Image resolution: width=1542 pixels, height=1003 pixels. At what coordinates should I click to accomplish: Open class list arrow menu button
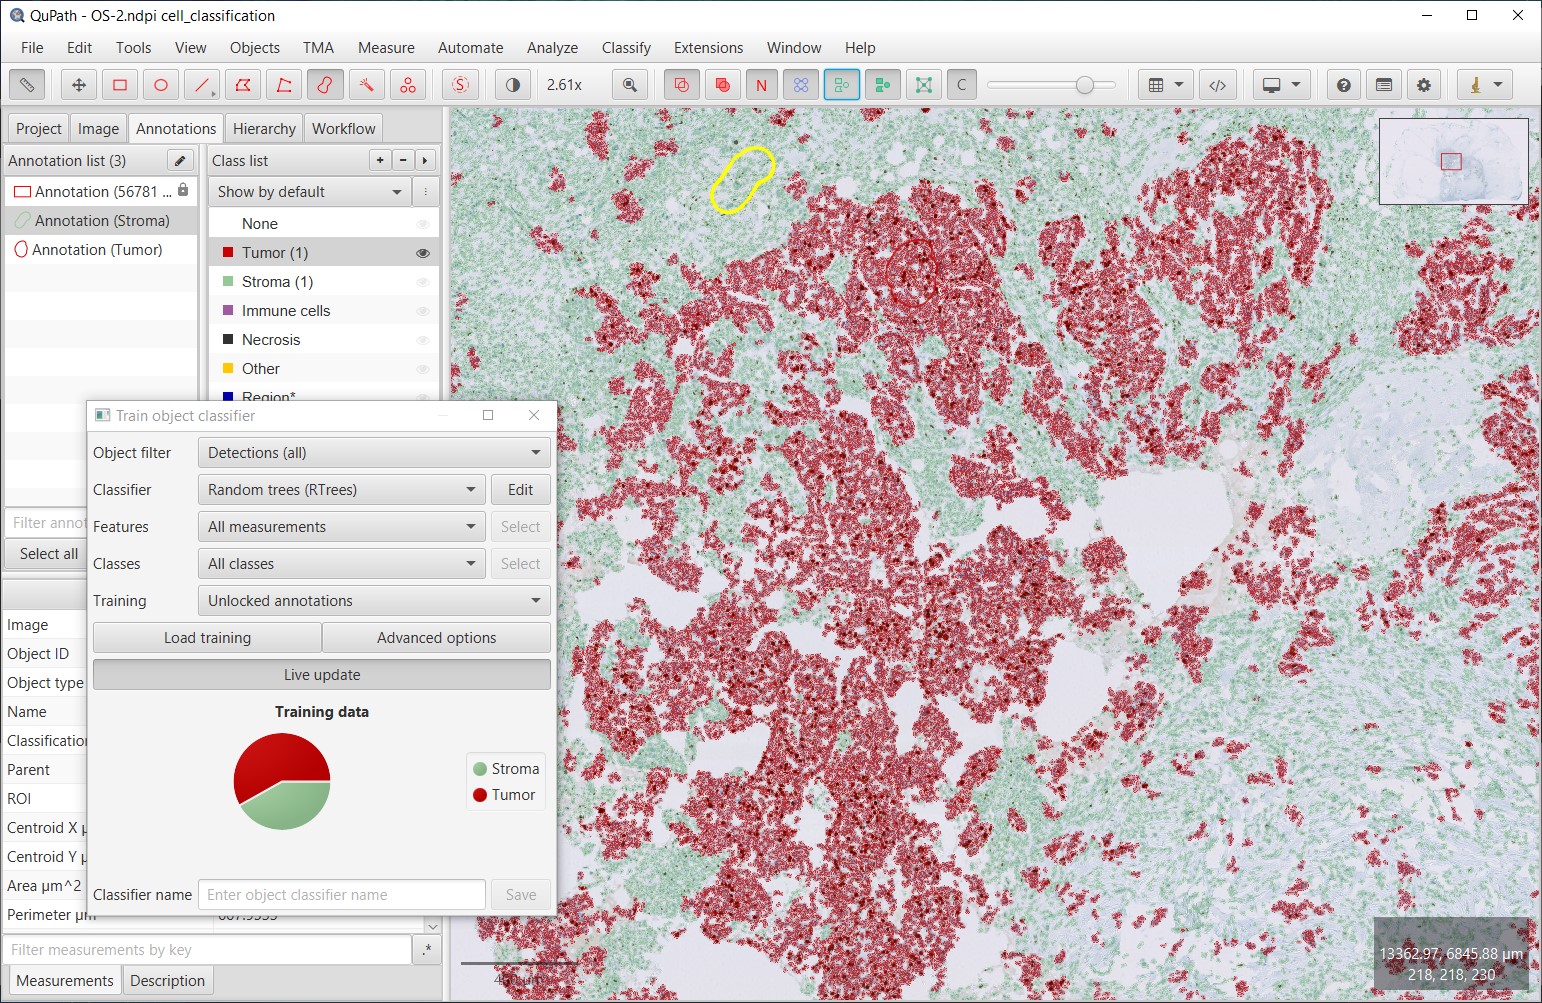pos(425,160)
